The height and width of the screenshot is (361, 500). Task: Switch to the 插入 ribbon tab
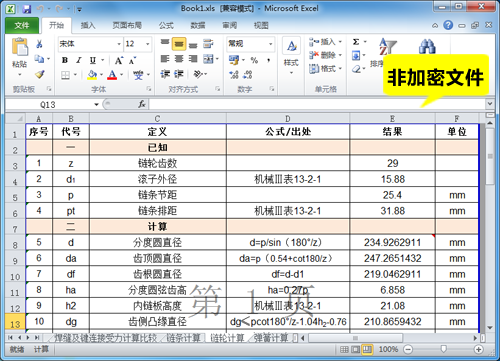(x=88, y=25)
